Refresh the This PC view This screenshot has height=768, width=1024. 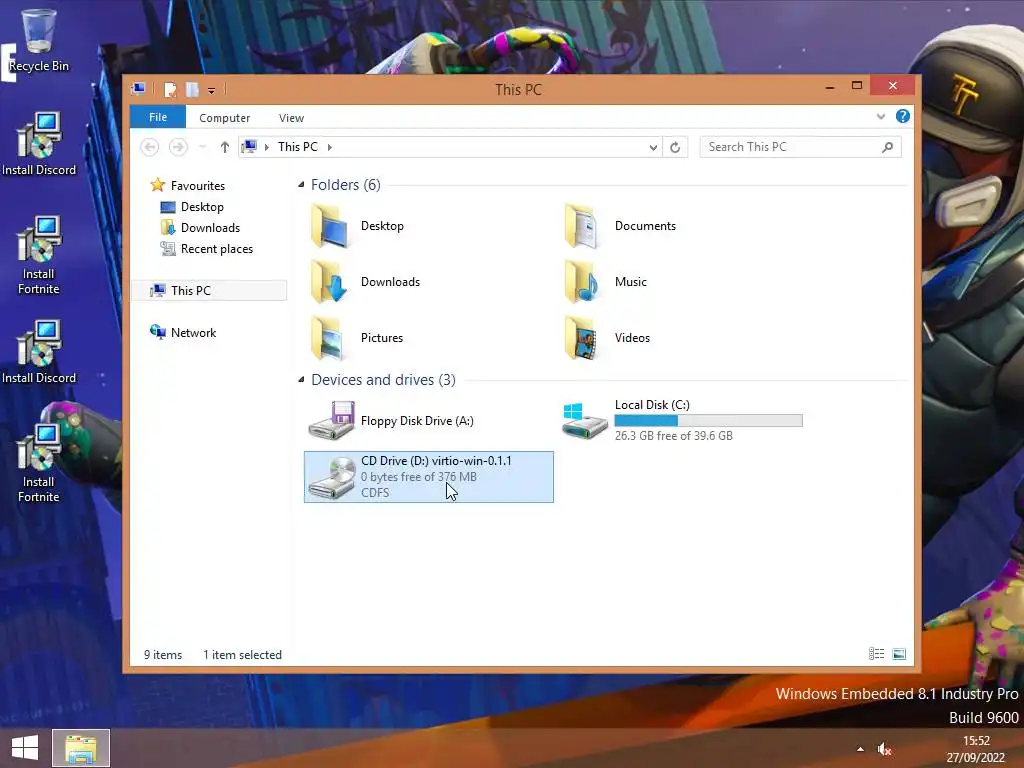coord(675,148)
